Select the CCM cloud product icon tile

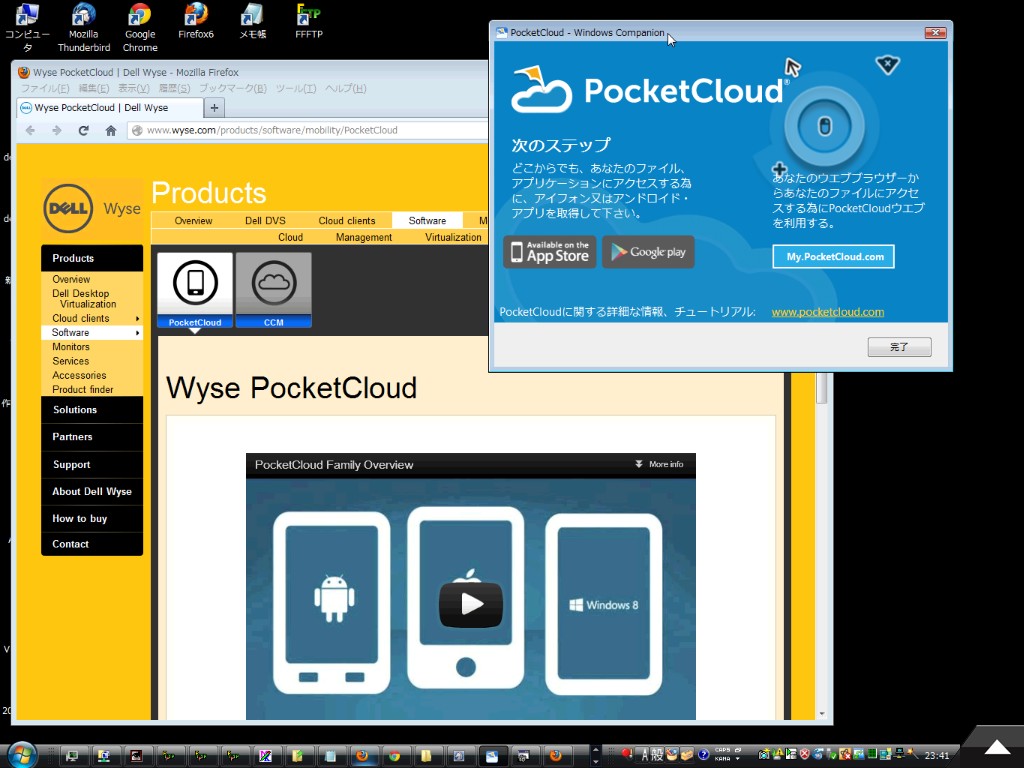coord(274,290)
